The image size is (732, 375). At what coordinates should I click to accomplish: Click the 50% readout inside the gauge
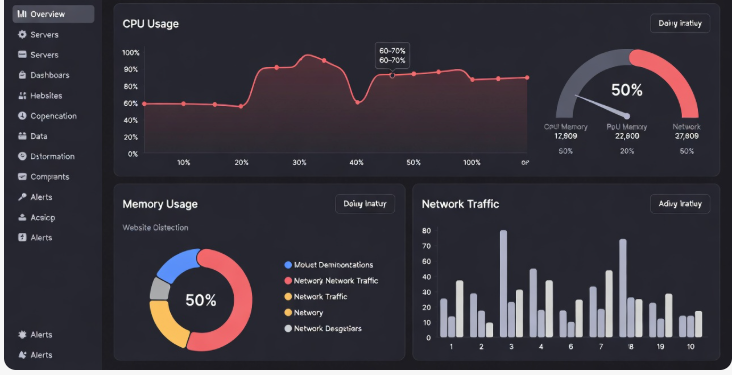[x=626, y=90]
